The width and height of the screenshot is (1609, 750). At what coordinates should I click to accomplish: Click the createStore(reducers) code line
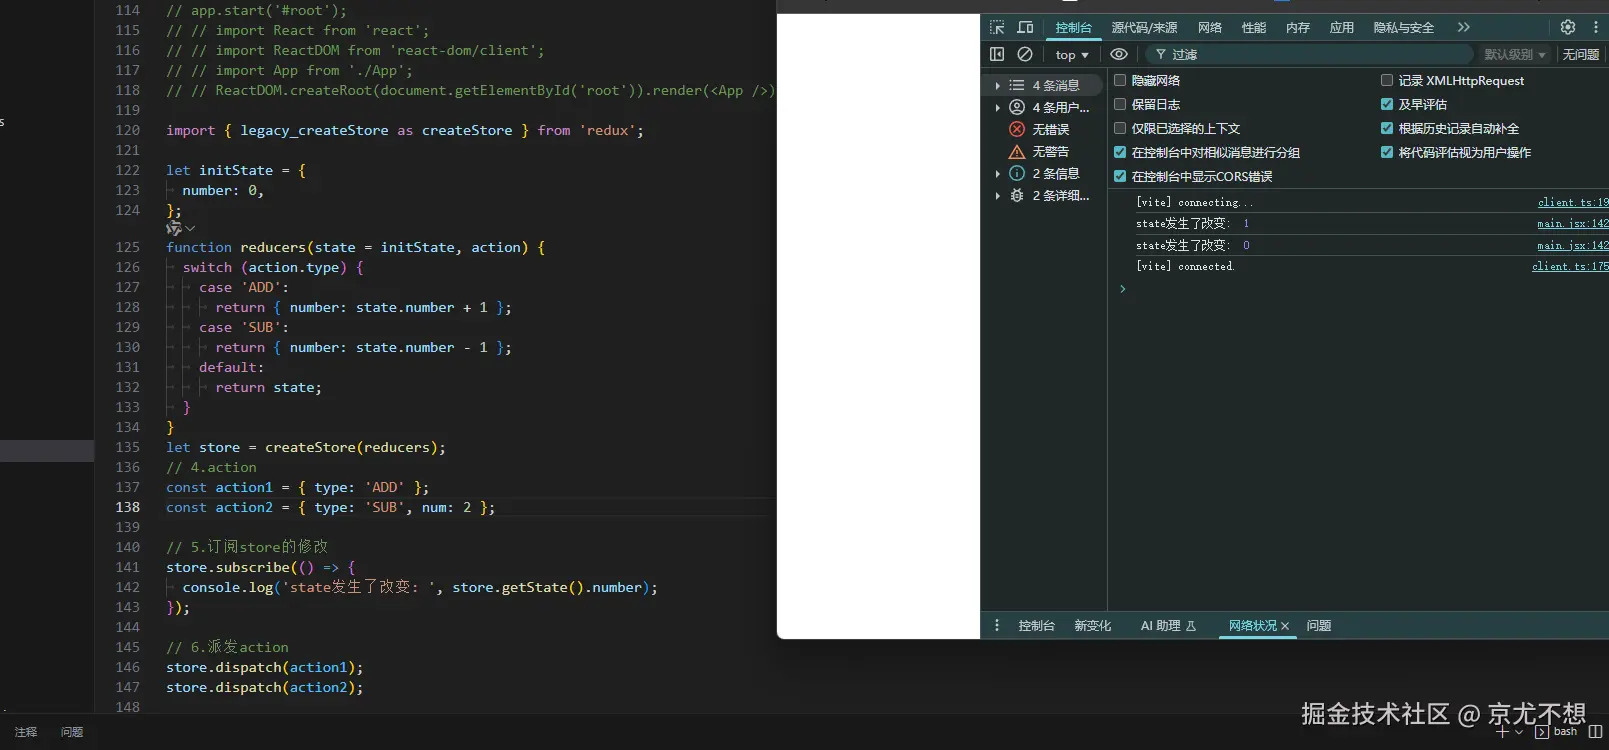(306, 447)
